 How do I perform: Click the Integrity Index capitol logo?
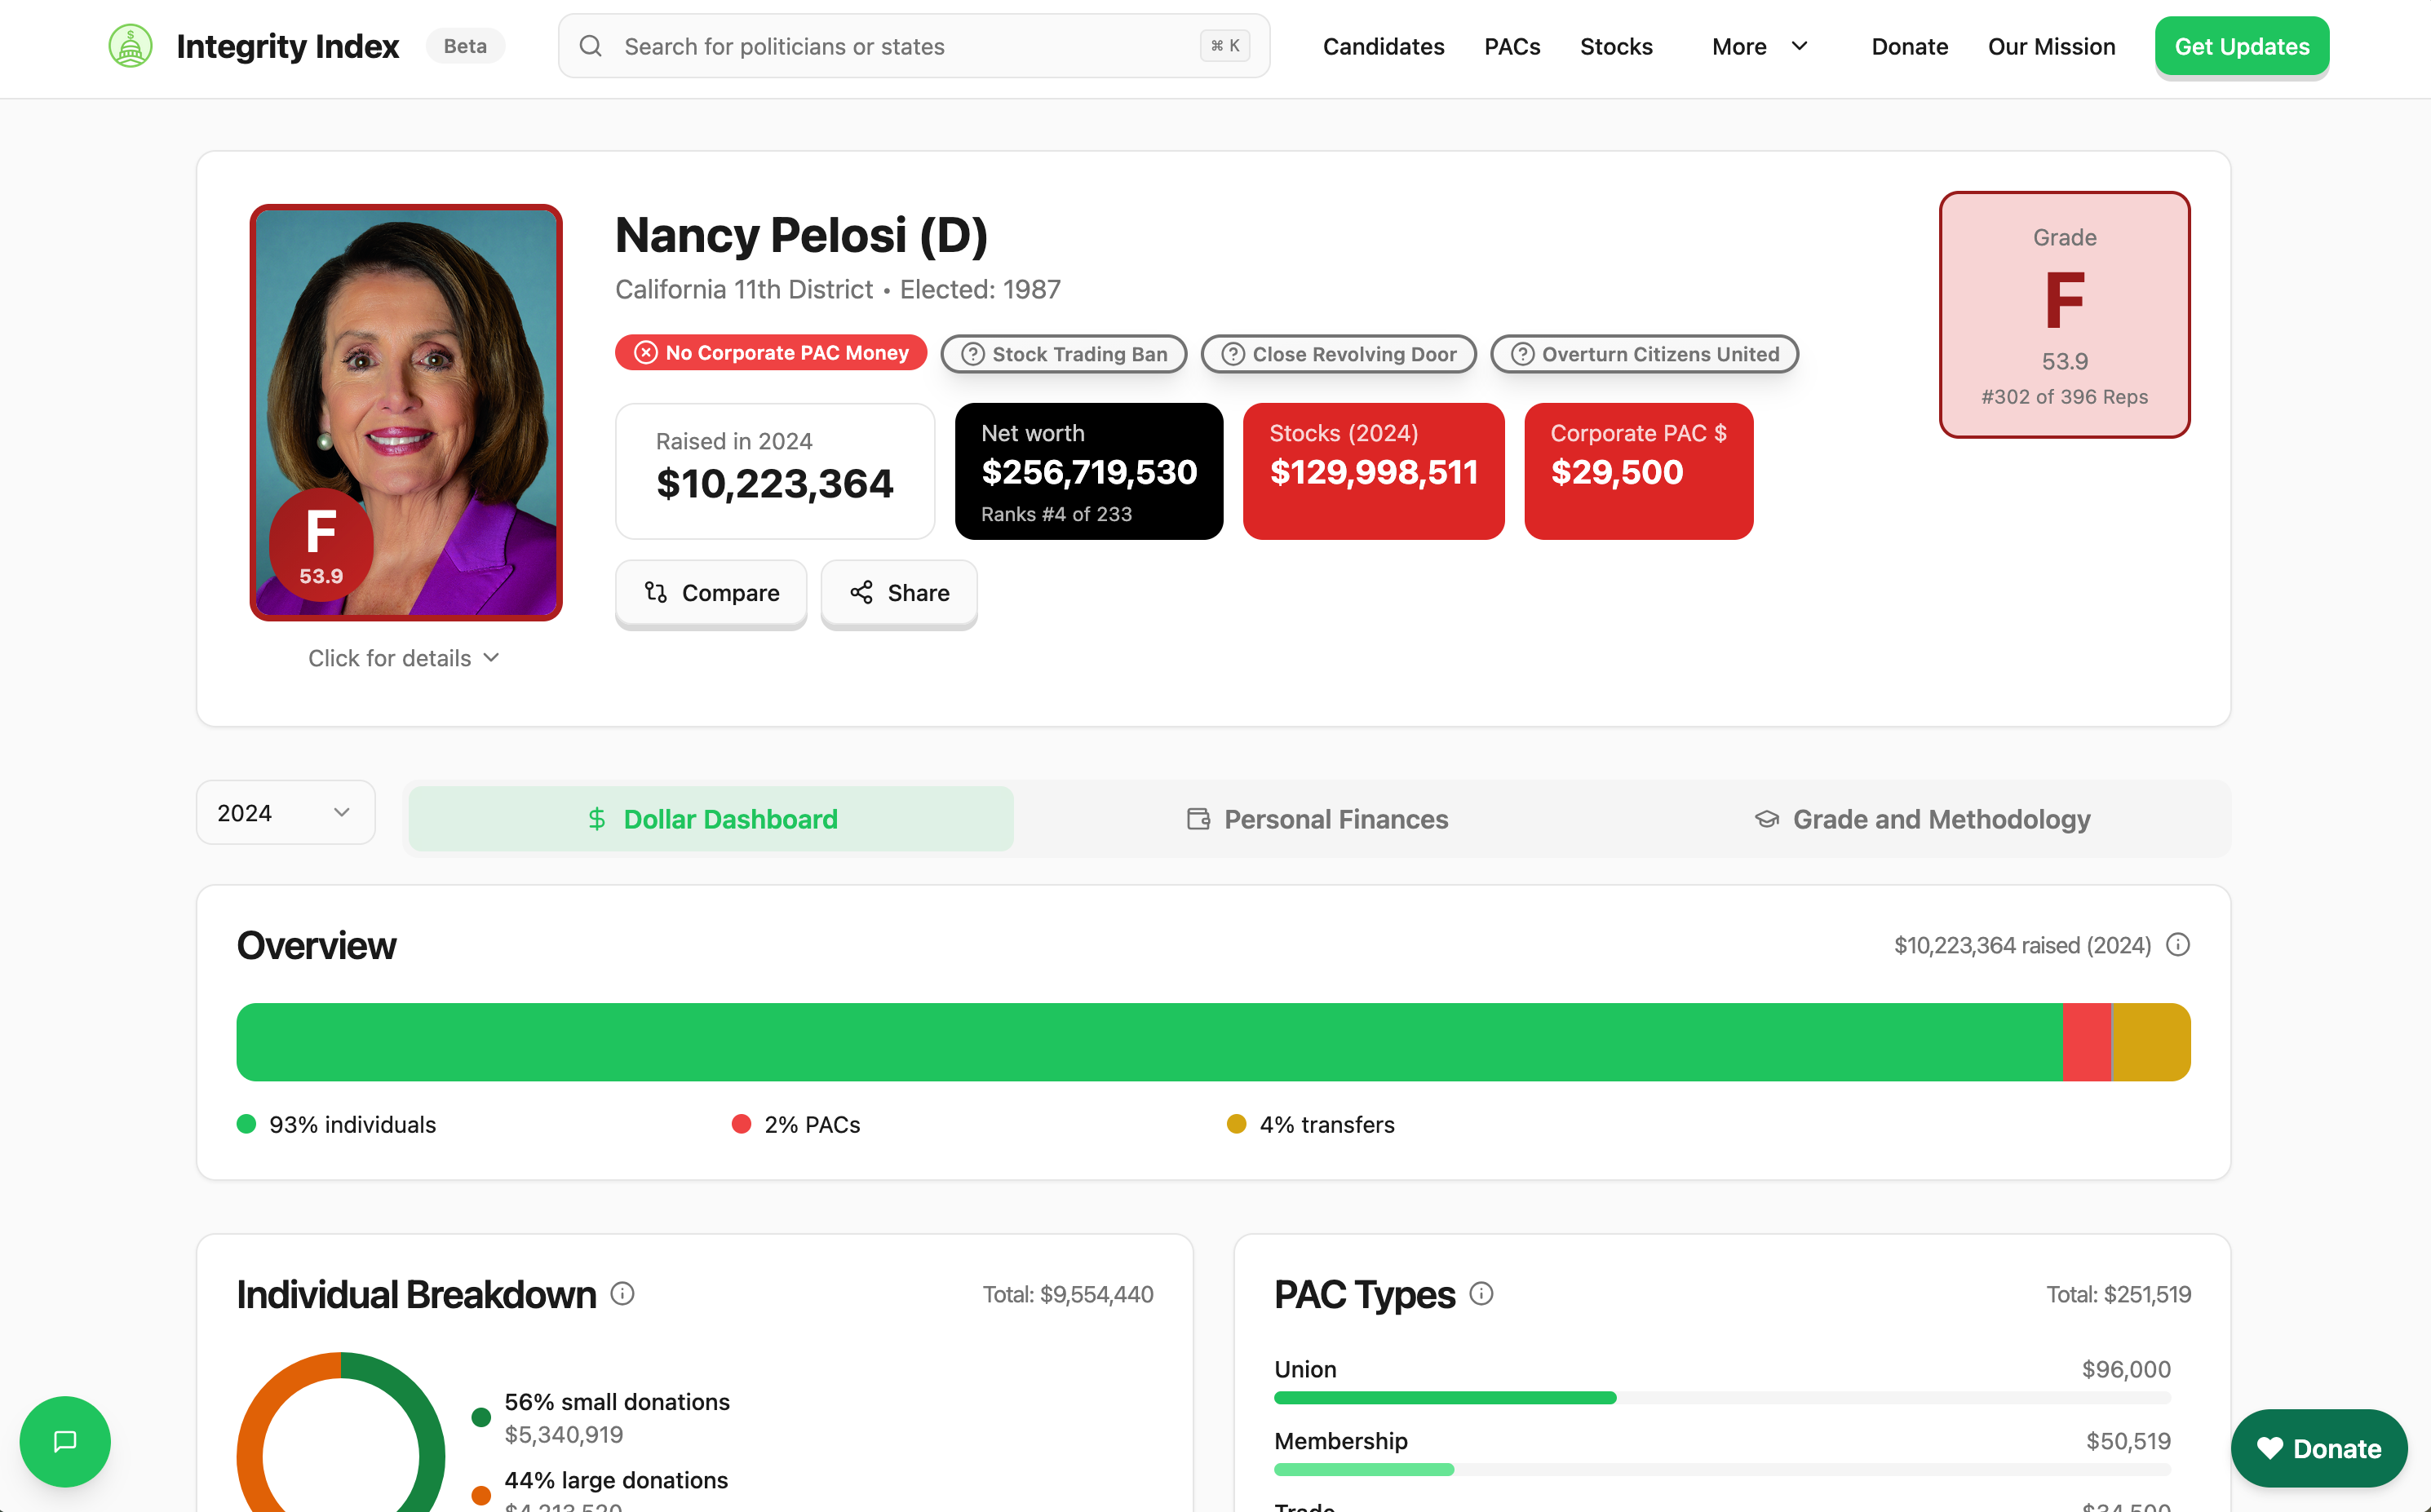pos(130,45)
